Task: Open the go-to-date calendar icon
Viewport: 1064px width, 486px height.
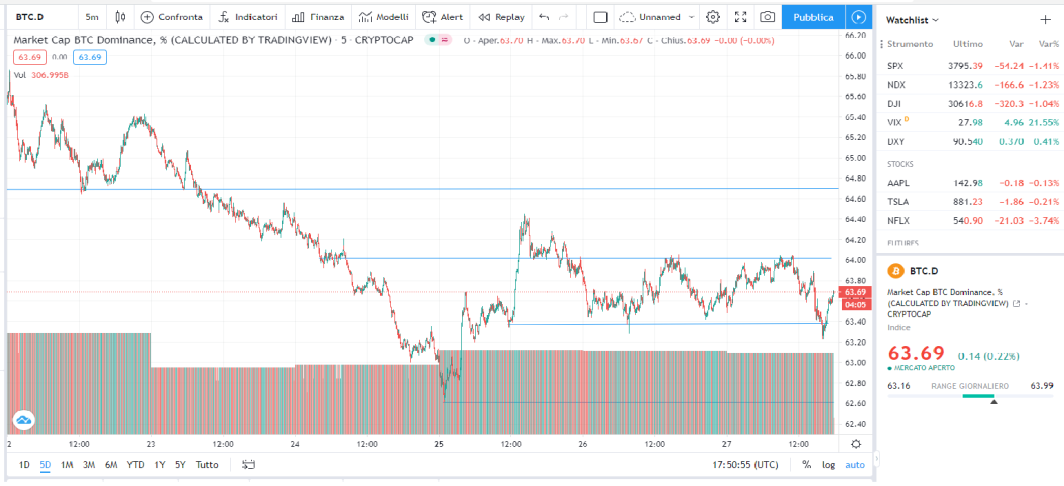Action: (x=248, y=465)
